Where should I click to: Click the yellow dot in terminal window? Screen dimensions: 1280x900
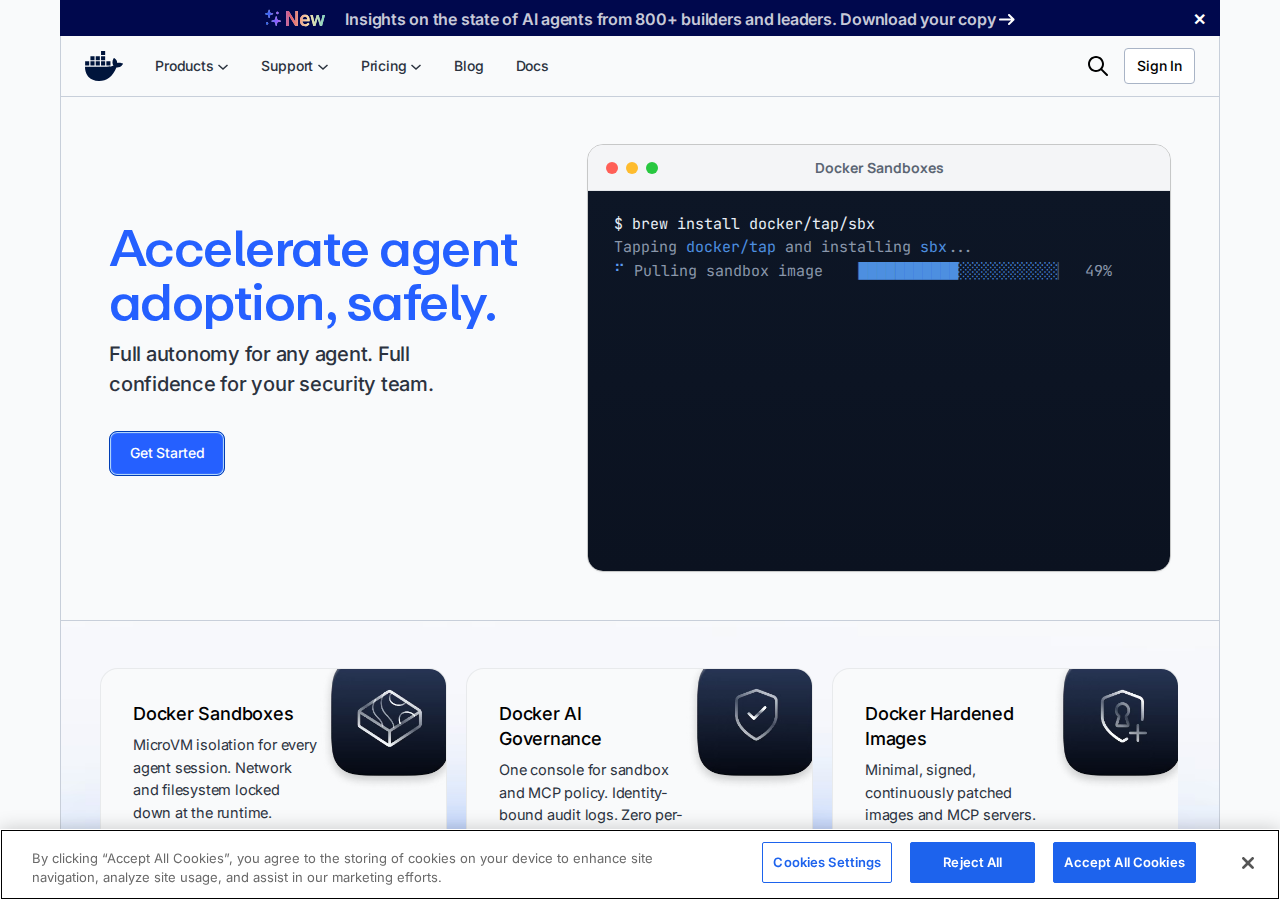click(632, 168)
